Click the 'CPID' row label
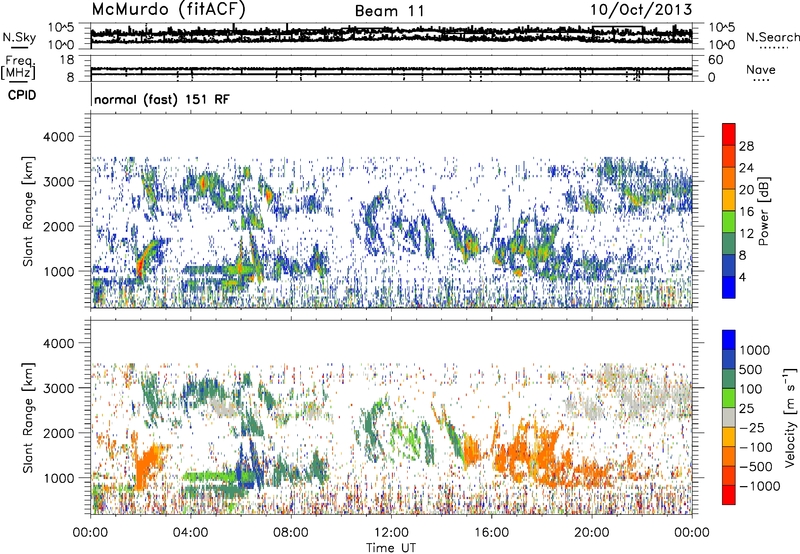The height and width of the screenshot is (554, 800). (22, 95)
